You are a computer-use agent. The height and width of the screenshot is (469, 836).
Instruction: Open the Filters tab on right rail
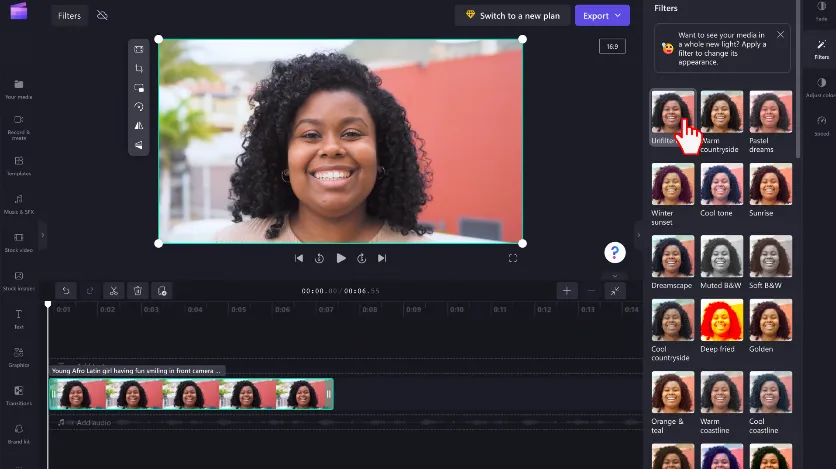822,49
